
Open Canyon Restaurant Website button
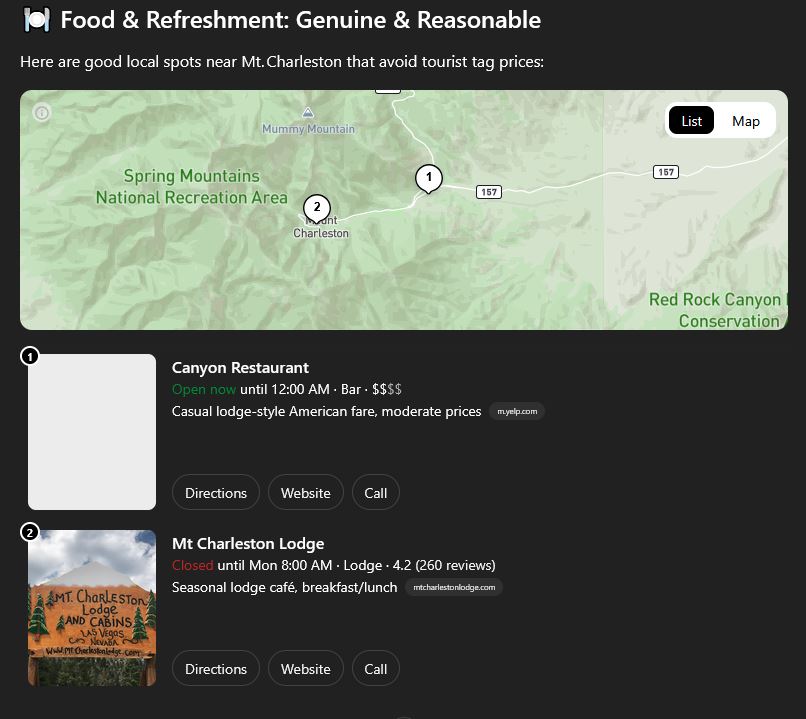(x=305, y=492)
